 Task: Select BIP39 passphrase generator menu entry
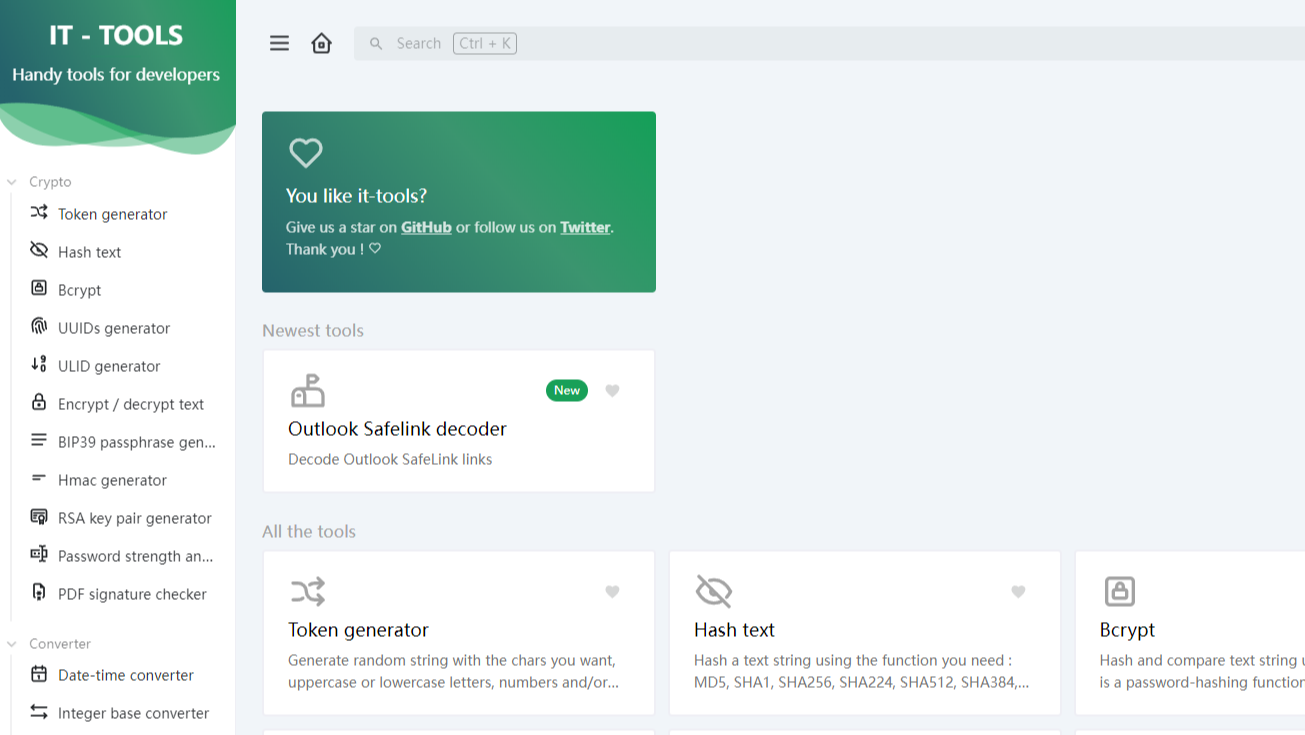point(136,442)
